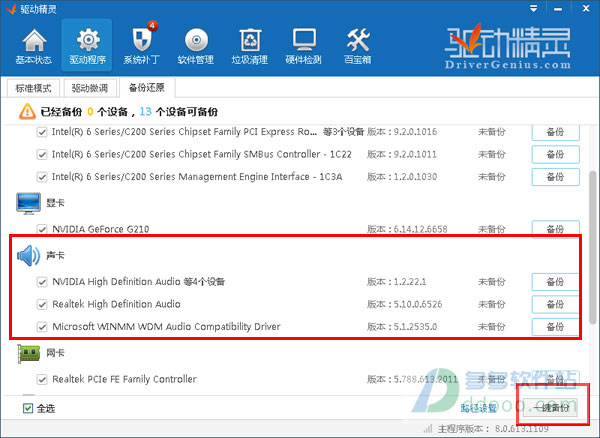Select version text 5.1.2535.0
Screen dimensions: 600x438
pos(415,327)
